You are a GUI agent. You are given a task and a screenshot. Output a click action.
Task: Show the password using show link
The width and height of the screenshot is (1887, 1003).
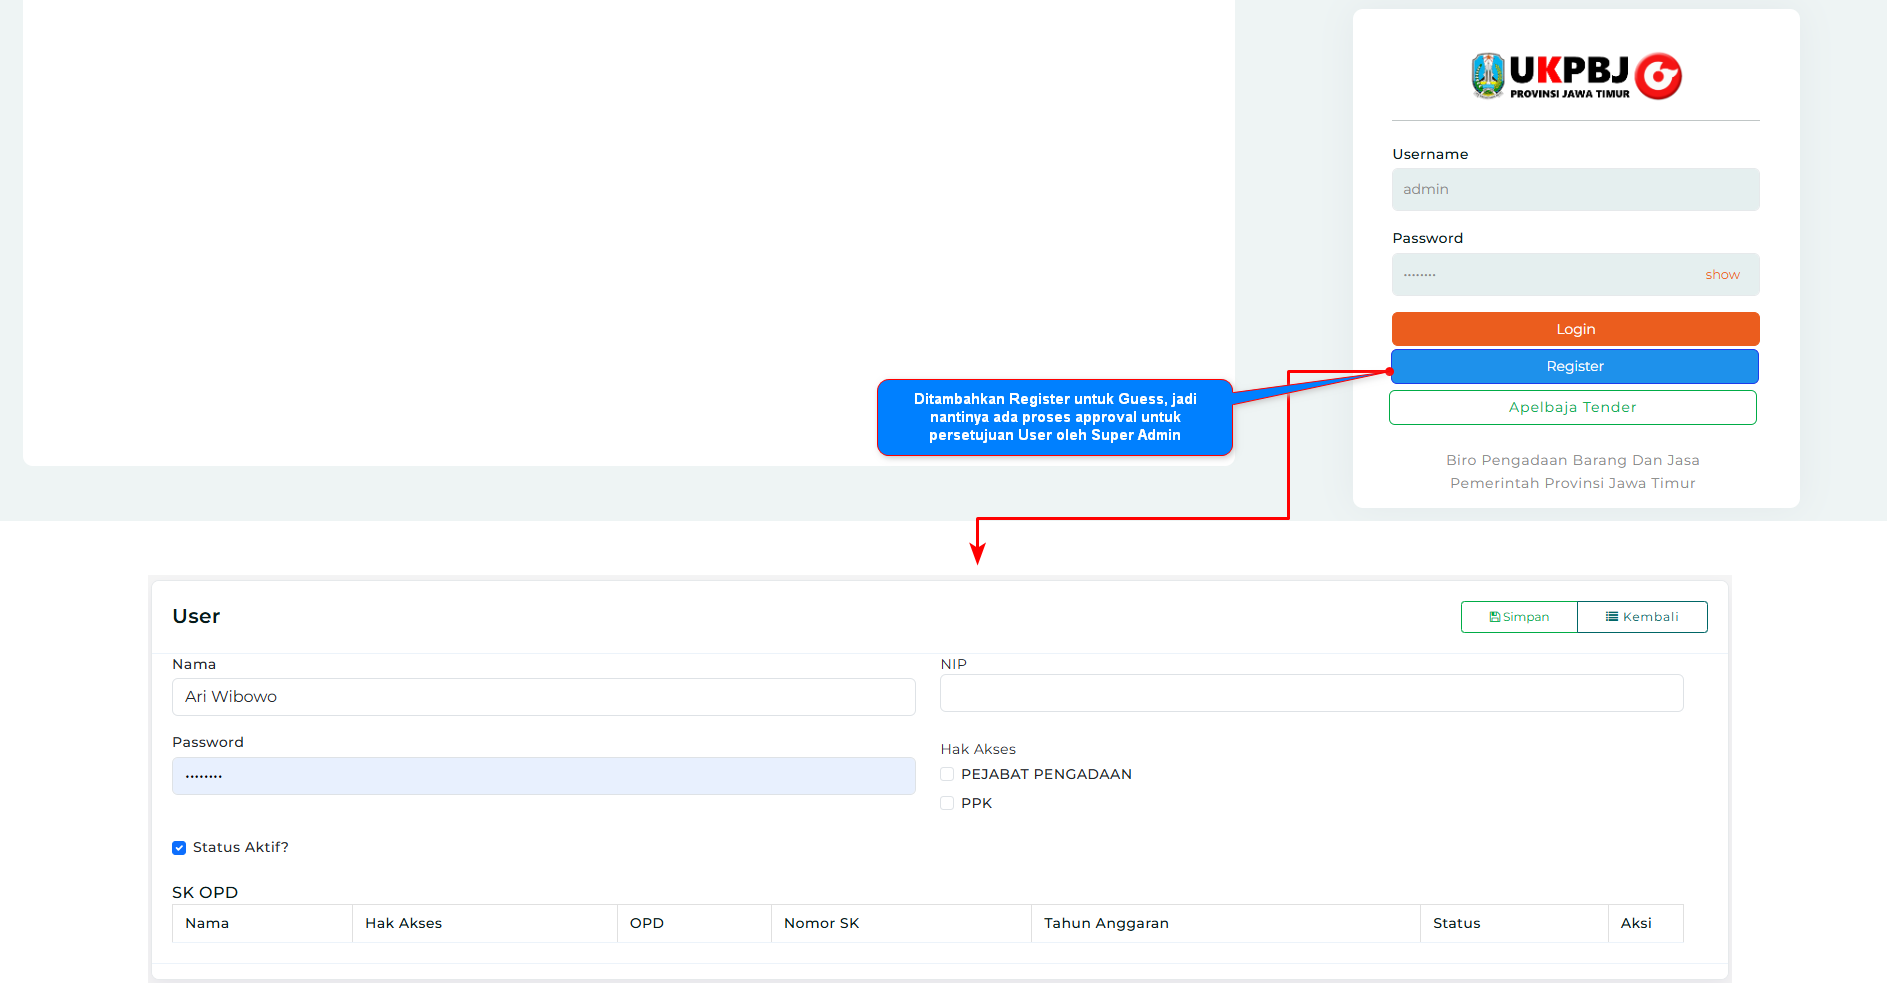pos(1722,275)
